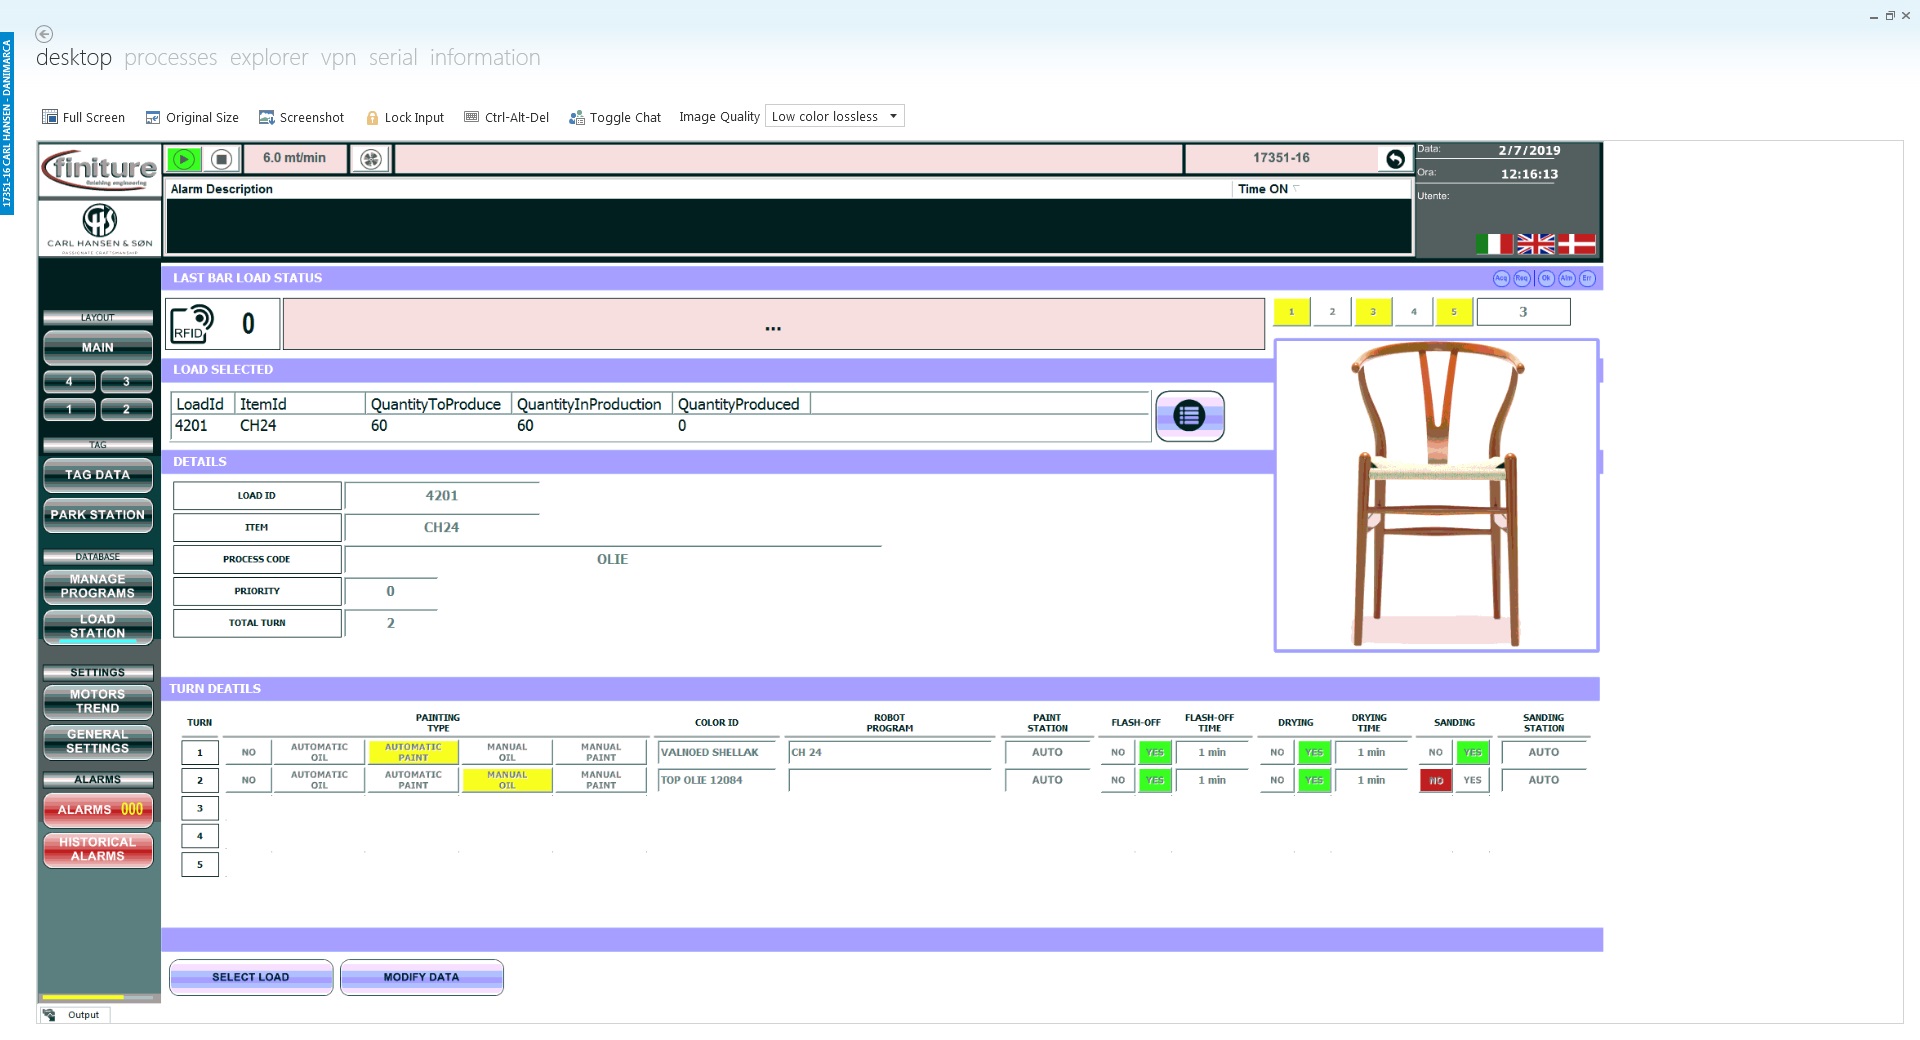Viewport: 1920px width, 1040px height.
Task: Switch language with the Italian flag
Action: 1494,243
